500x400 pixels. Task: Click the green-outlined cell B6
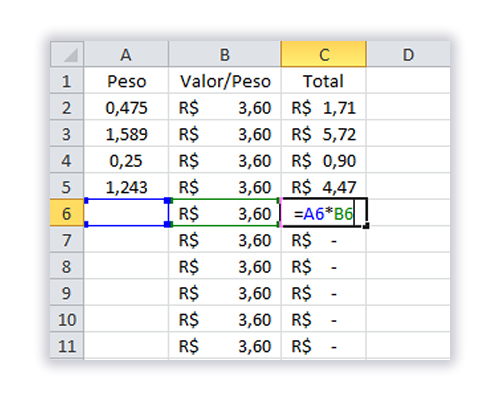(225, 213)
